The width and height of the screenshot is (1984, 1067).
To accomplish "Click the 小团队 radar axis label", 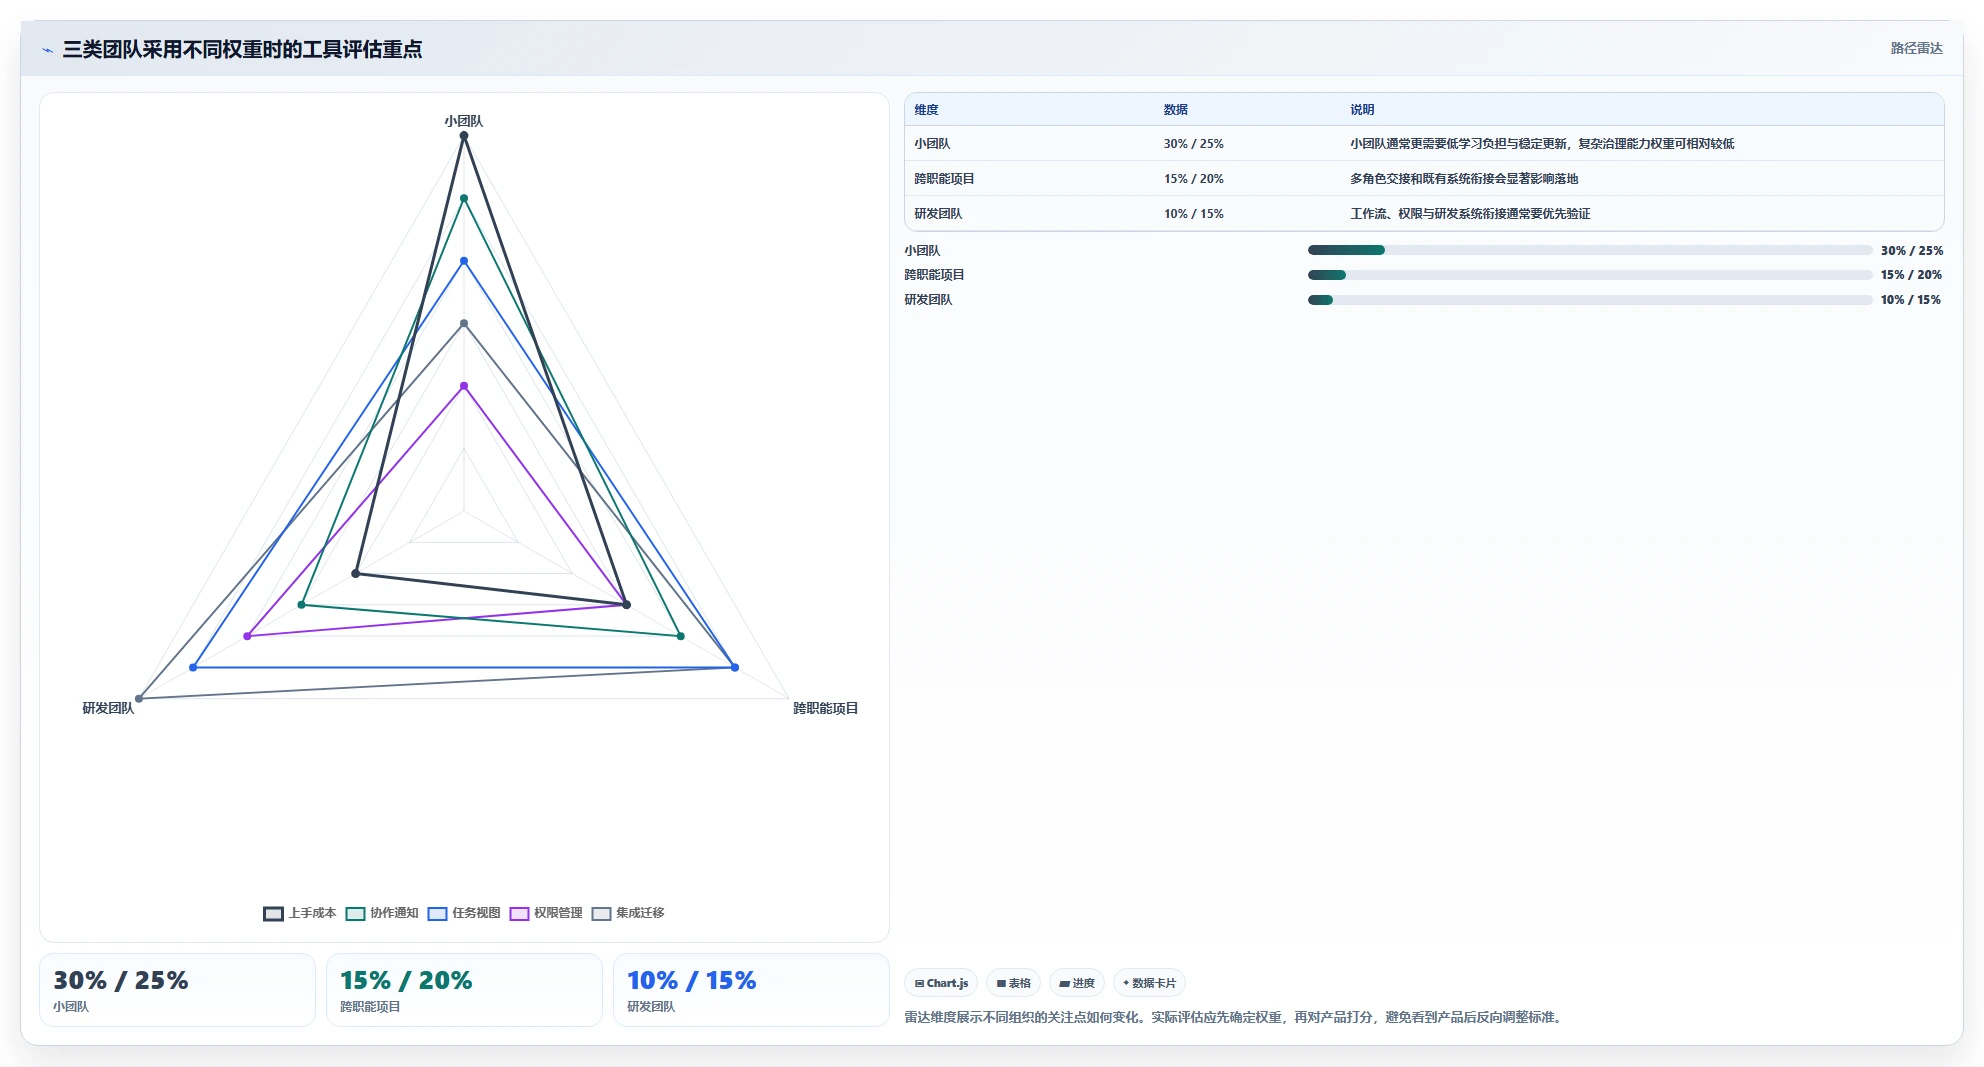I will coord(464,121).
